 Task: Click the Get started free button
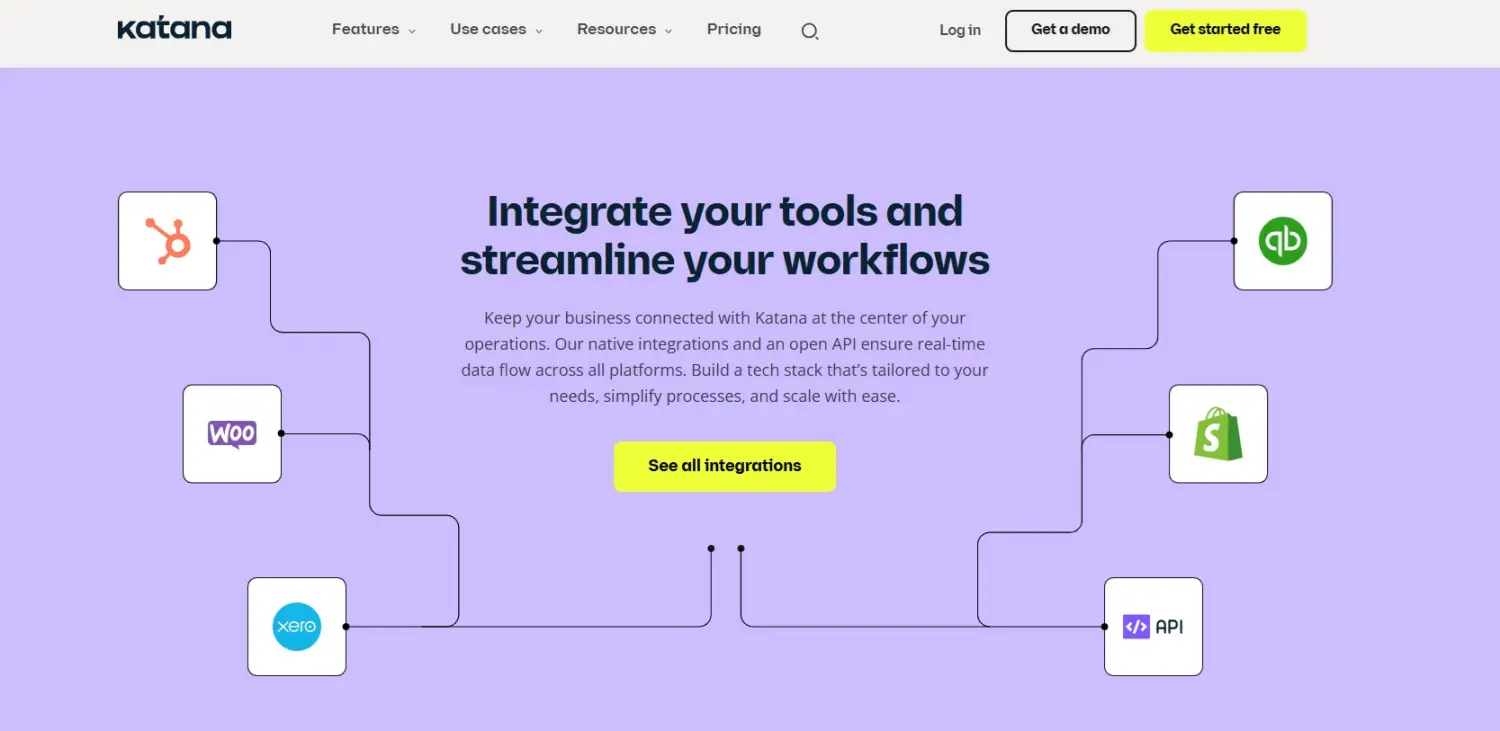(1225, 30)
